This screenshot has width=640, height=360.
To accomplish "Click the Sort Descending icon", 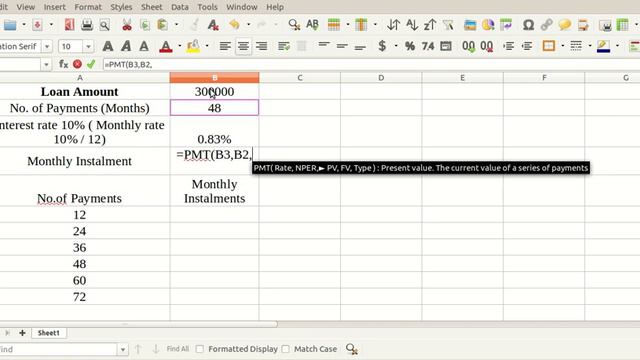I will (x=430, y=25).
